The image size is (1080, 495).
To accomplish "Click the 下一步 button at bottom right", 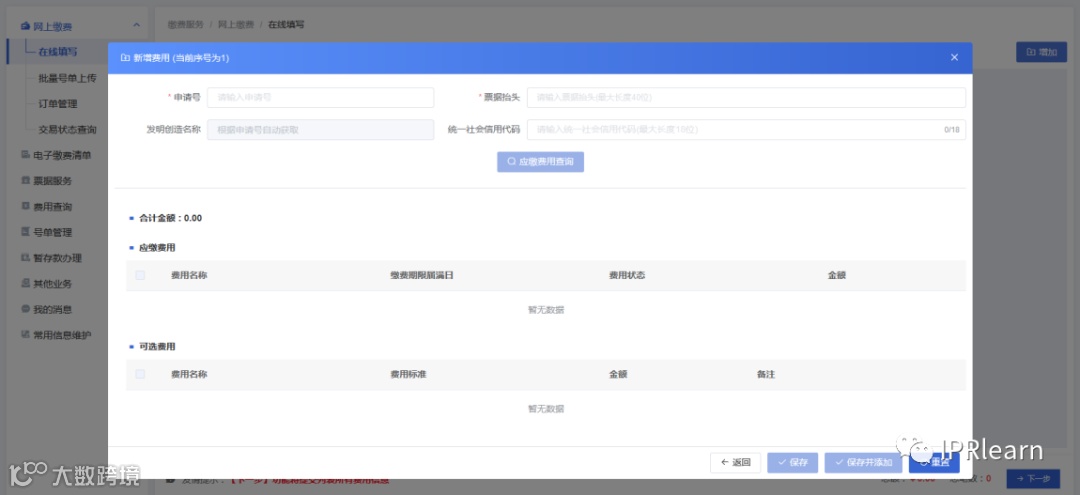I will pyautogui.click(x=1033, y=478).
